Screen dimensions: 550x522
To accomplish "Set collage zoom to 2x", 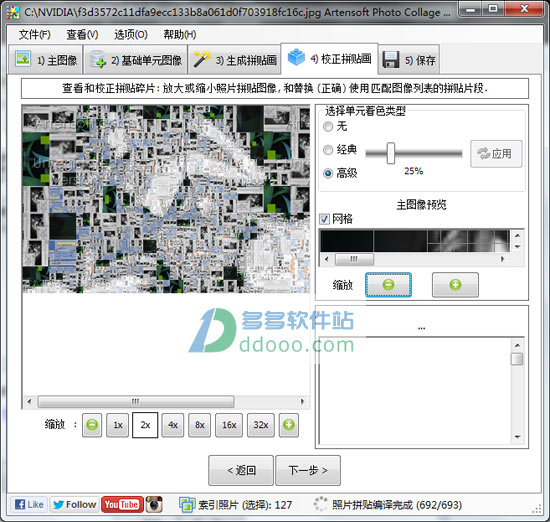I will (x=145, y=425).
